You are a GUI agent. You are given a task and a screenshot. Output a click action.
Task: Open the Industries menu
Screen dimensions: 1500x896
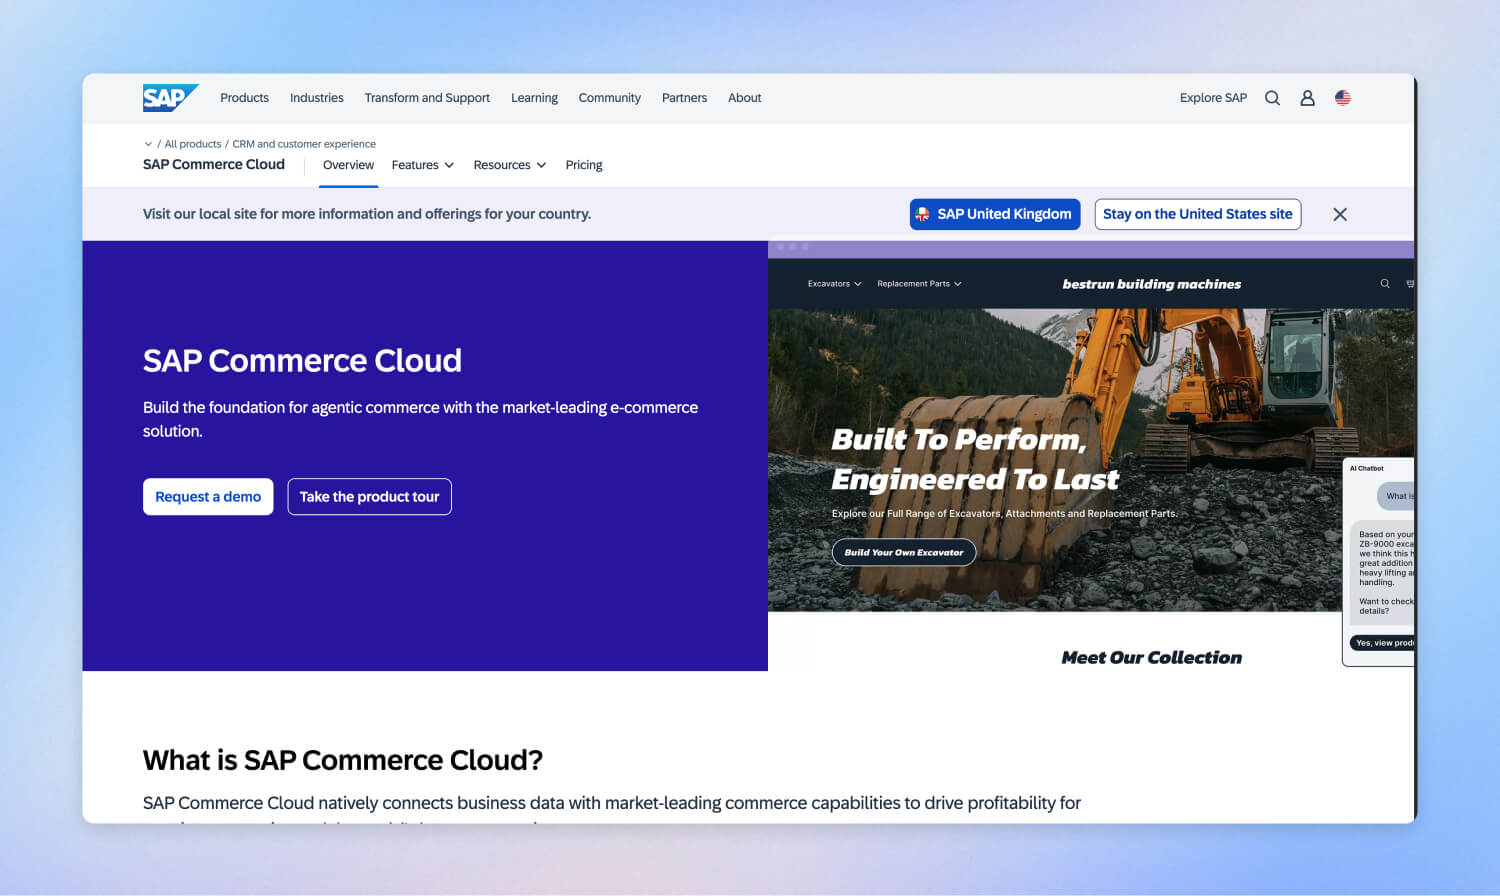[x=316, y=98]
